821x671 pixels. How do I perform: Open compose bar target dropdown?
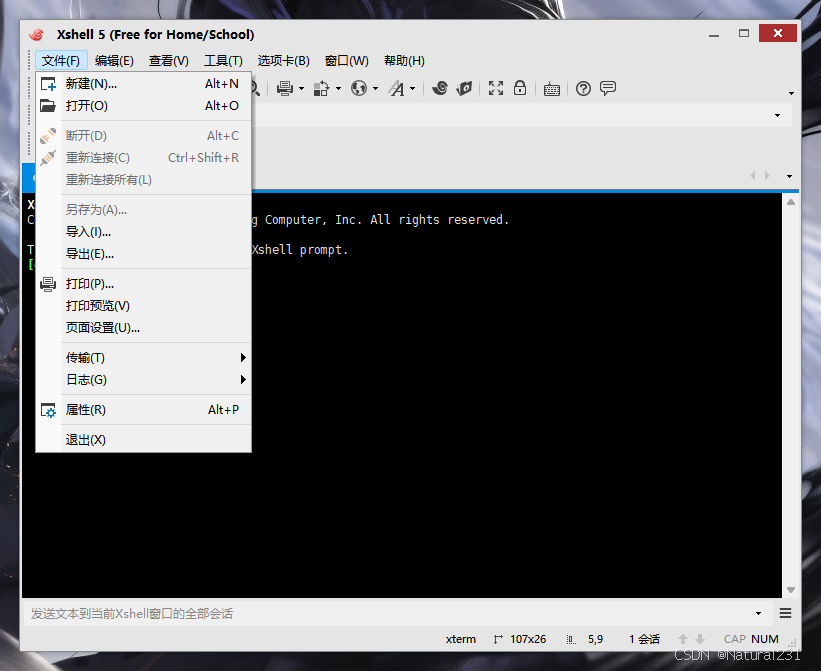pos(758,613)
